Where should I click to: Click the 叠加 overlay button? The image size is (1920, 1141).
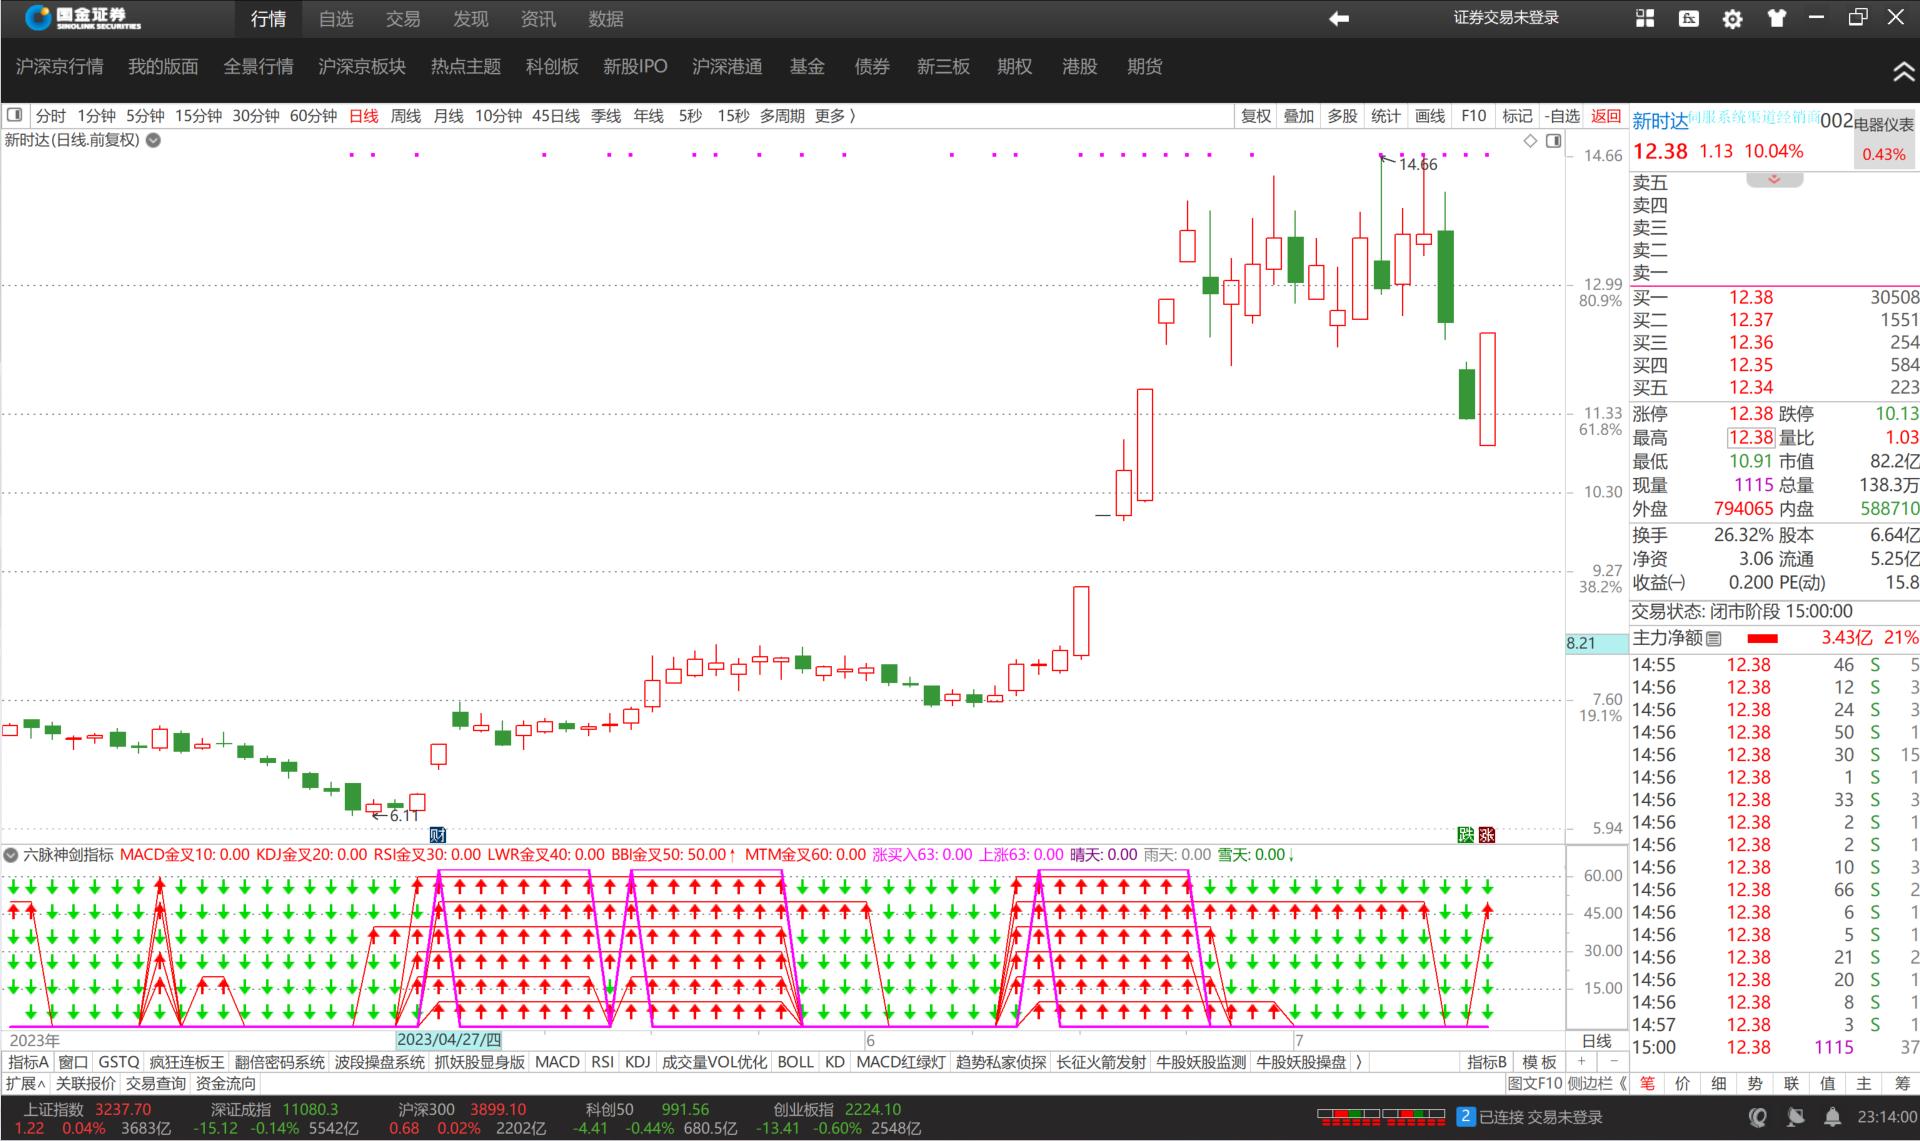pyautogui.click(x=1299, y=116)
